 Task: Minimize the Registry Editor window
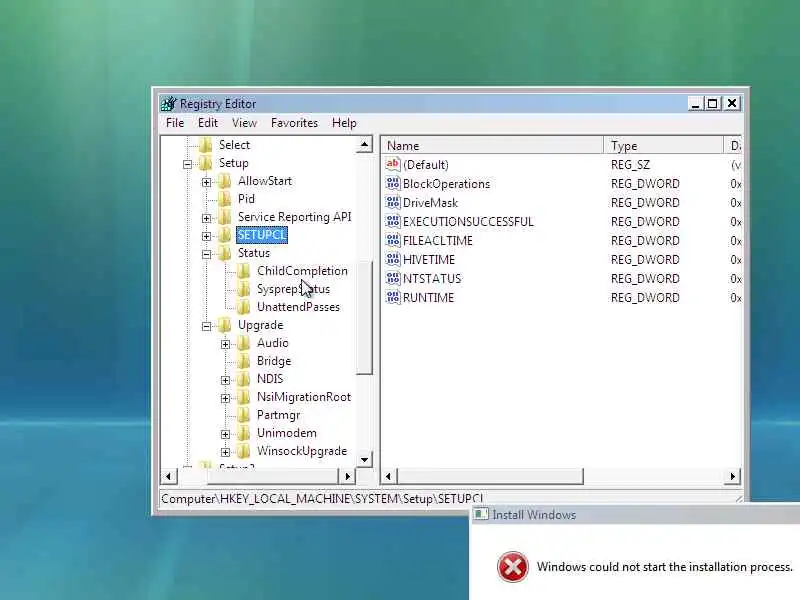coord(695,104)
